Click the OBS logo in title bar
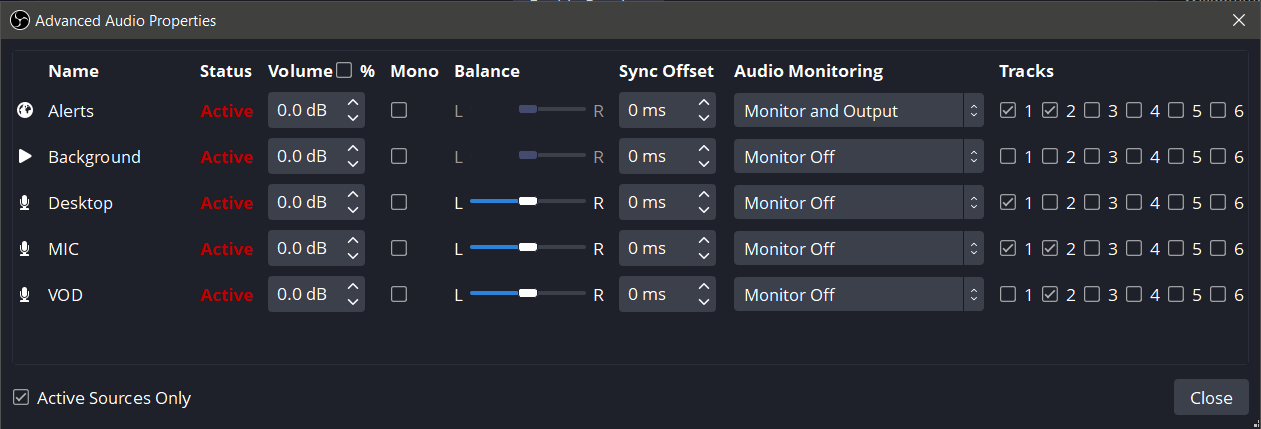Screen dimensions: 1261x429 20,20
